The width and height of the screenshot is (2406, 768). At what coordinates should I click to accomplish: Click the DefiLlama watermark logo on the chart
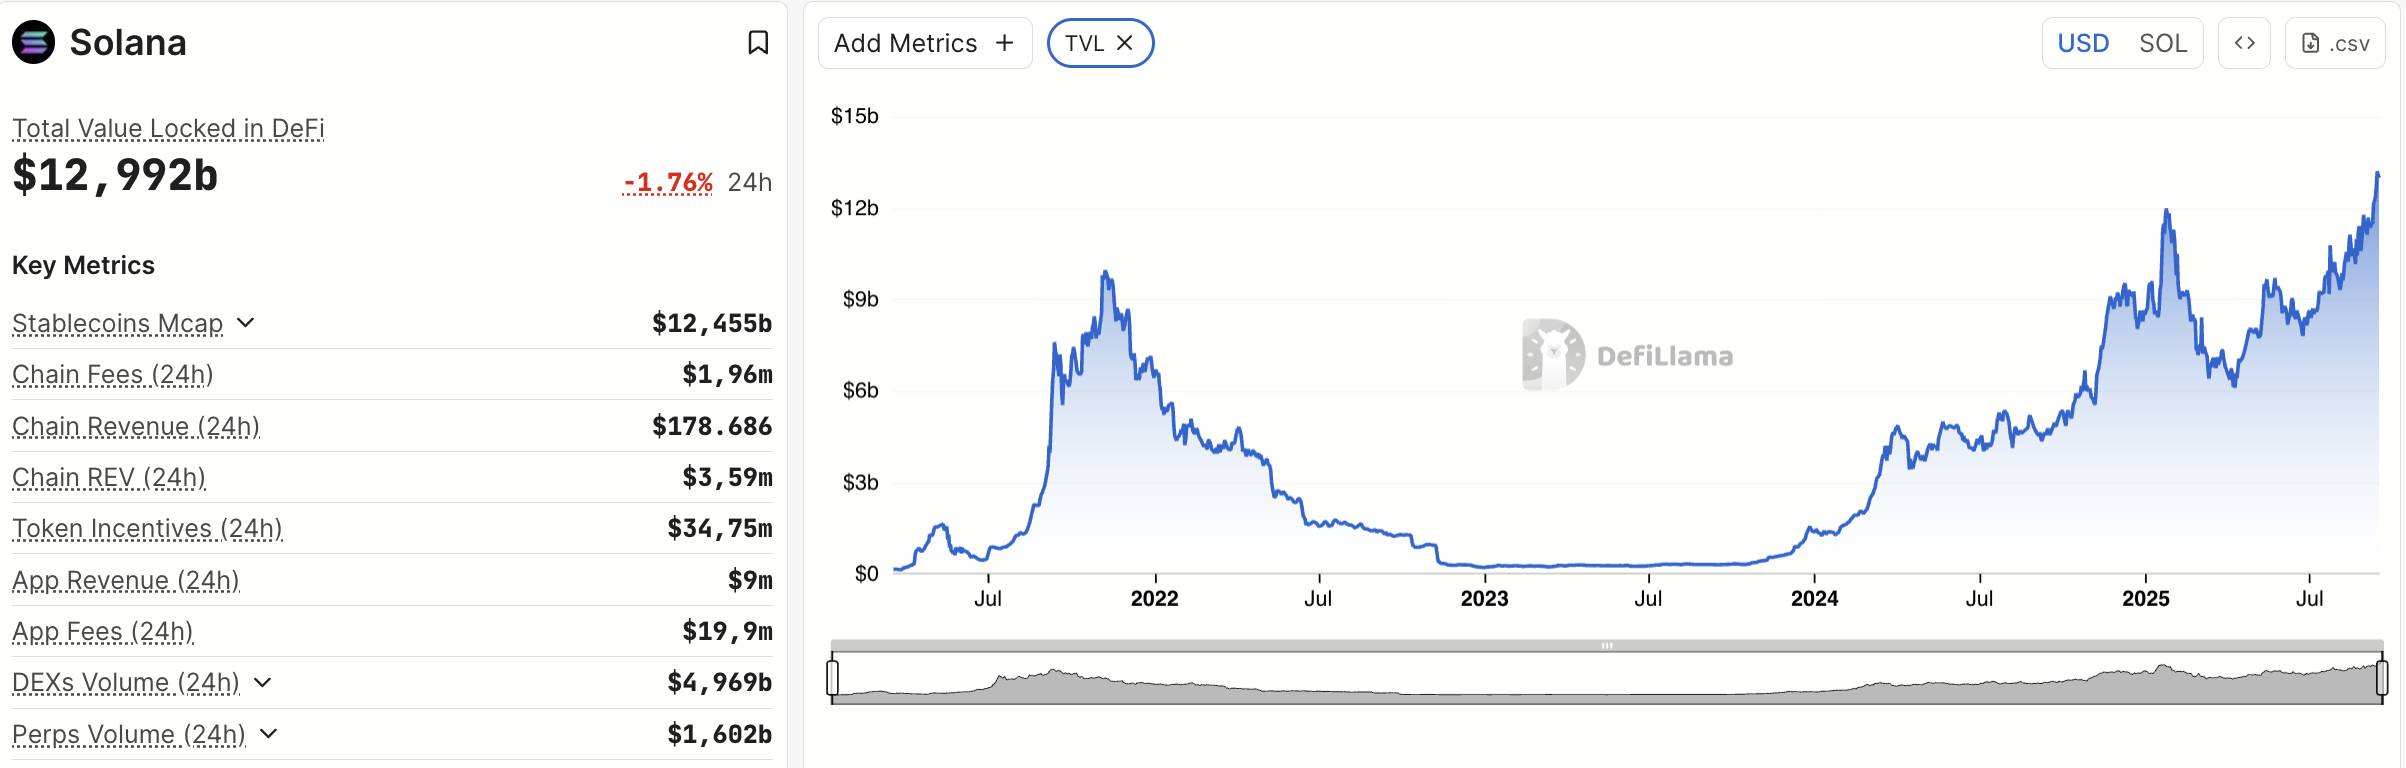1628,354
